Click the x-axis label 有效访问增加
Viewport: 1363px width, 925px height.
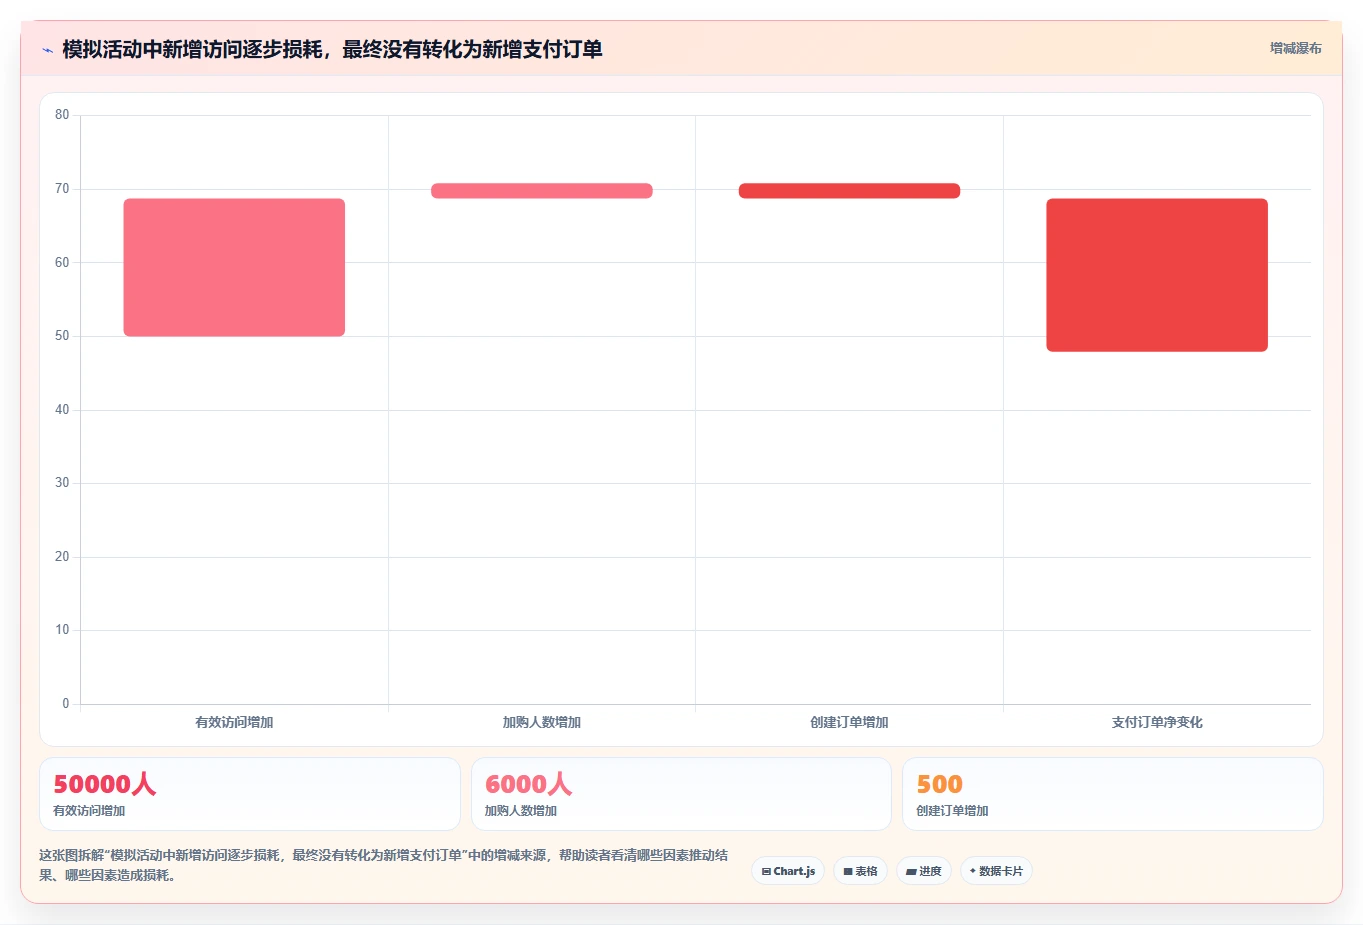[x=234, y=722]
